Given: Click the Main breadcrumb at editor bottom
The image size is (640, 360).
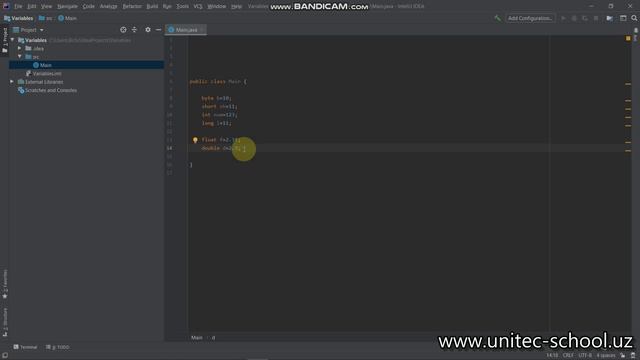Looking at the screenshot, I should click(x=197, y=338).
